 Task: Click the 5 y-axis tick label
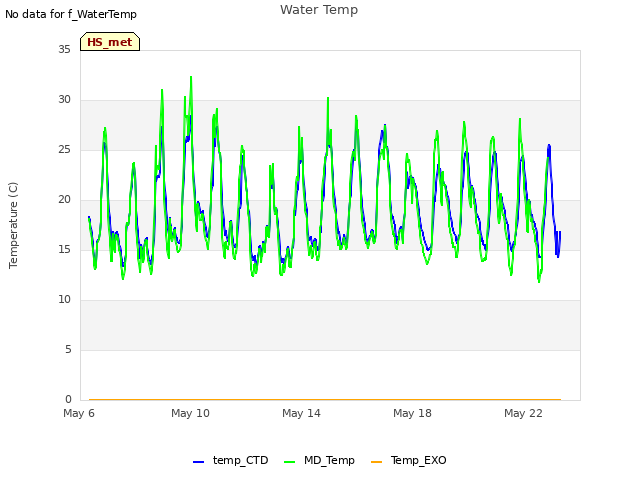click(68, 349)
